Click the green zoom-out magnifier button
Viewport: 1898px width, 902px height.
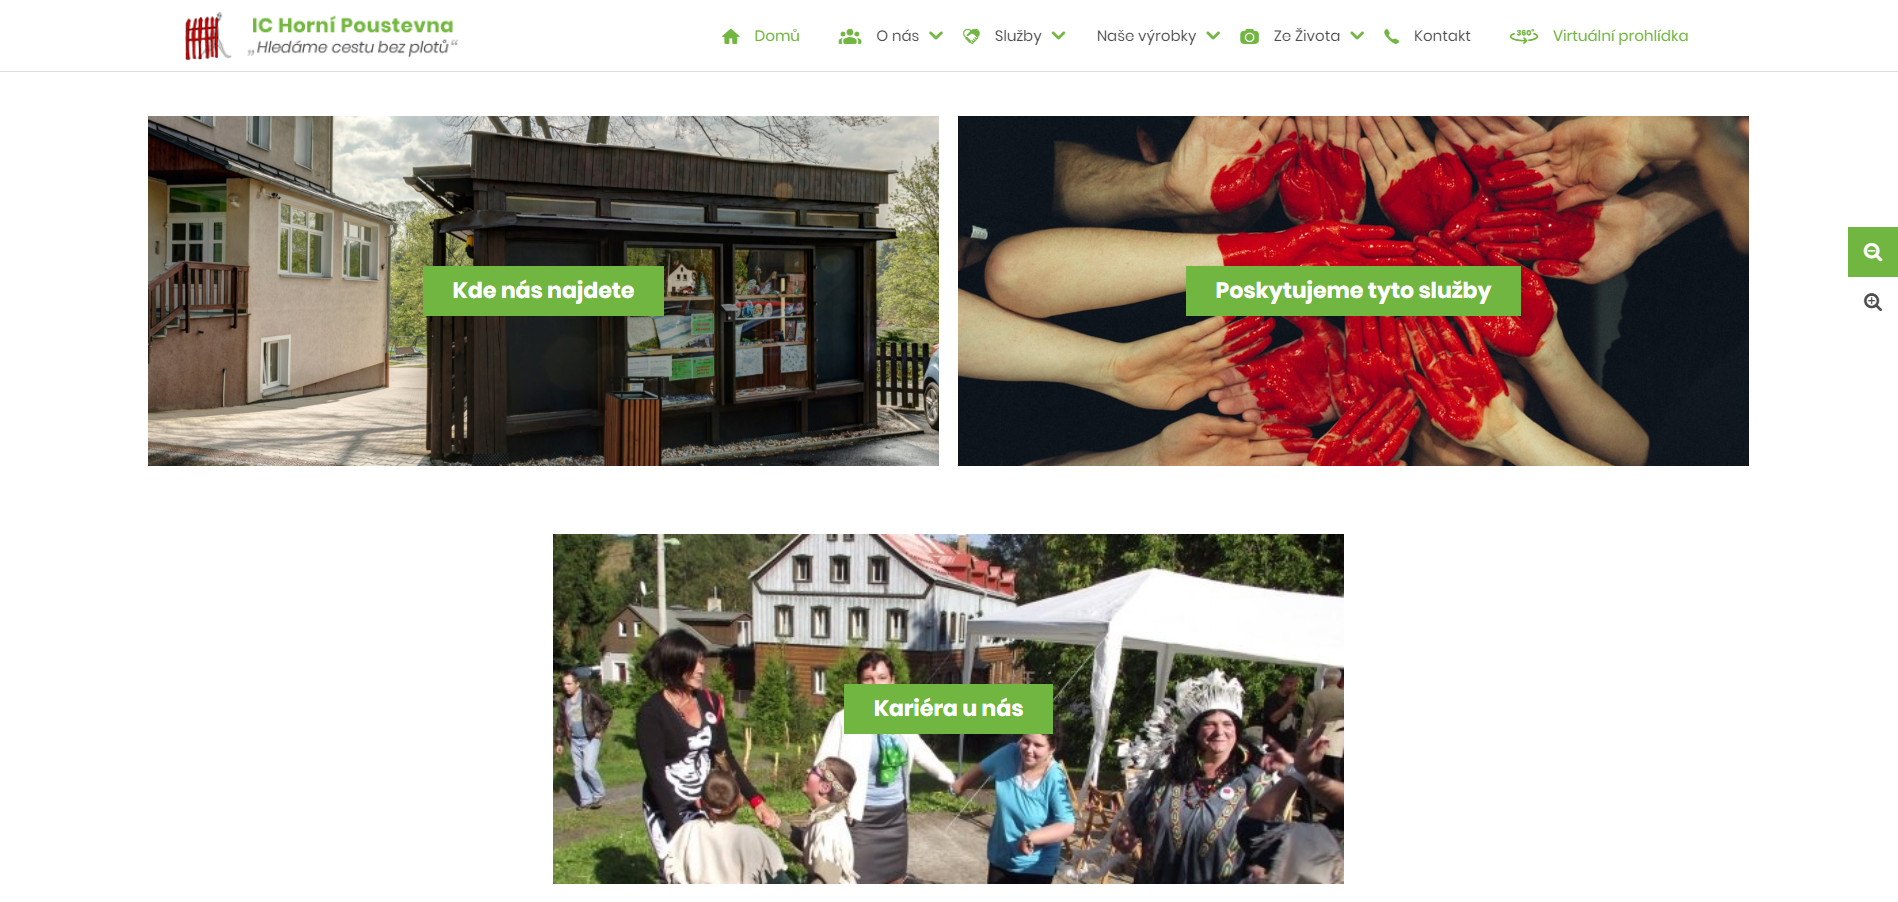point(1873,252)
